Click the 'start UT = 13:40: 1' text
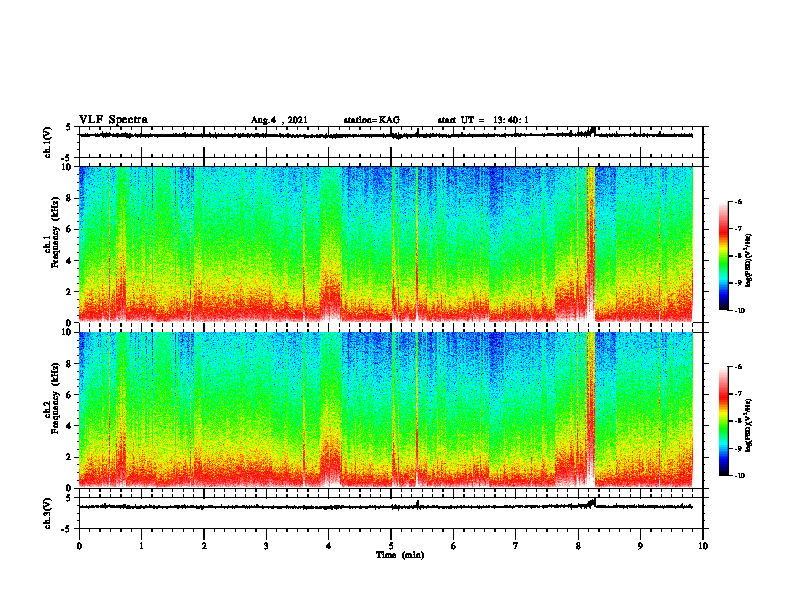Image resolution: width=792 pixels, height=612 pixels. [483, 120]
